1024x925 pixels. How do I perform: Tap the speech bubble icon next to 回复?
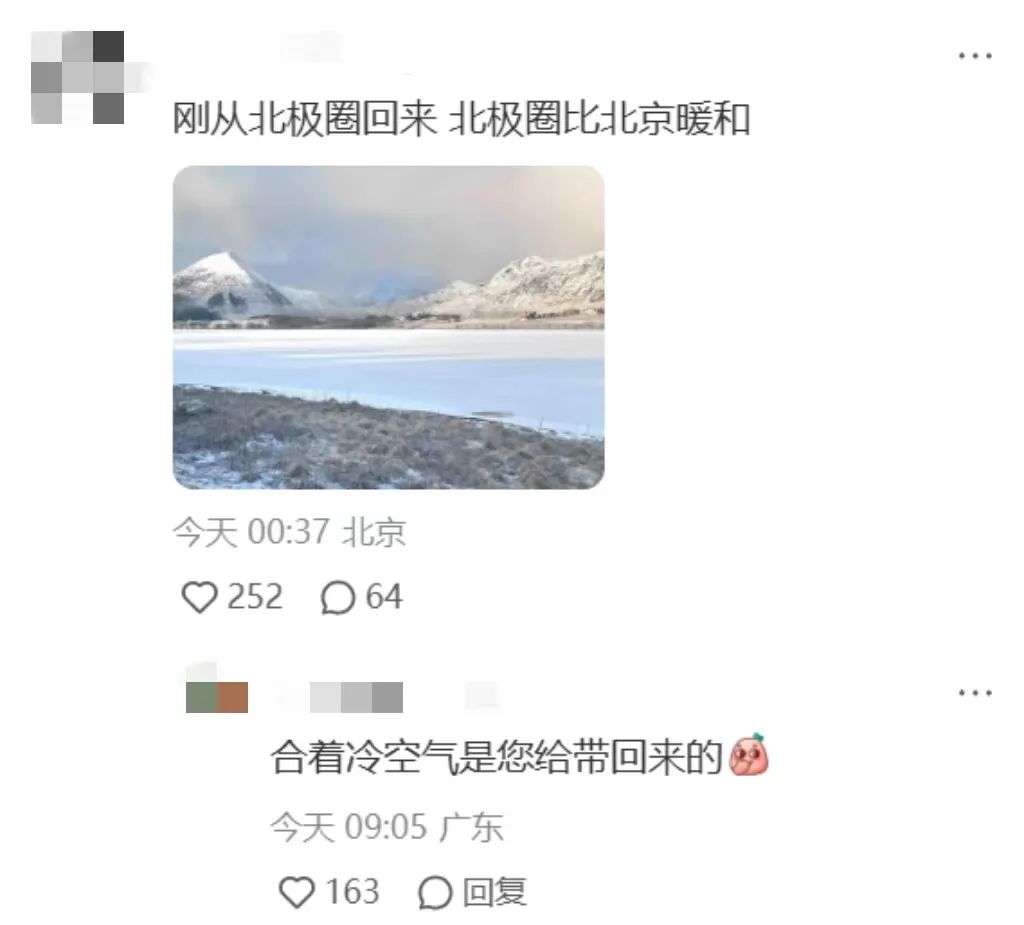pos(435,892)
